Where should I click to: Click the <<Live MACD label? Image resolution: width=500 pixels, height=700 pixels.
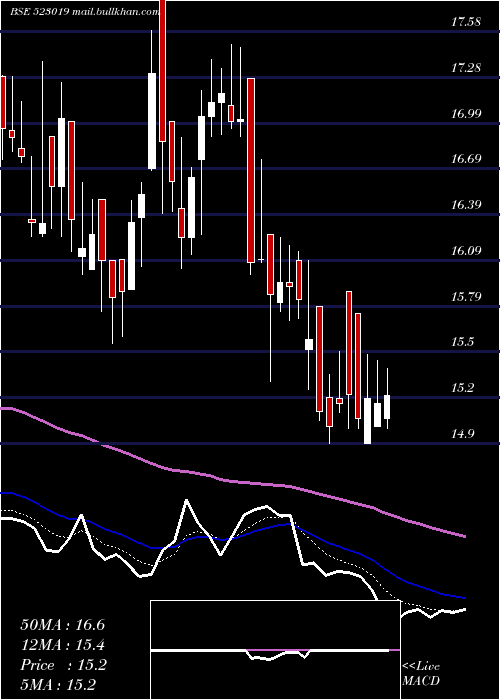[x=421, y=674]
